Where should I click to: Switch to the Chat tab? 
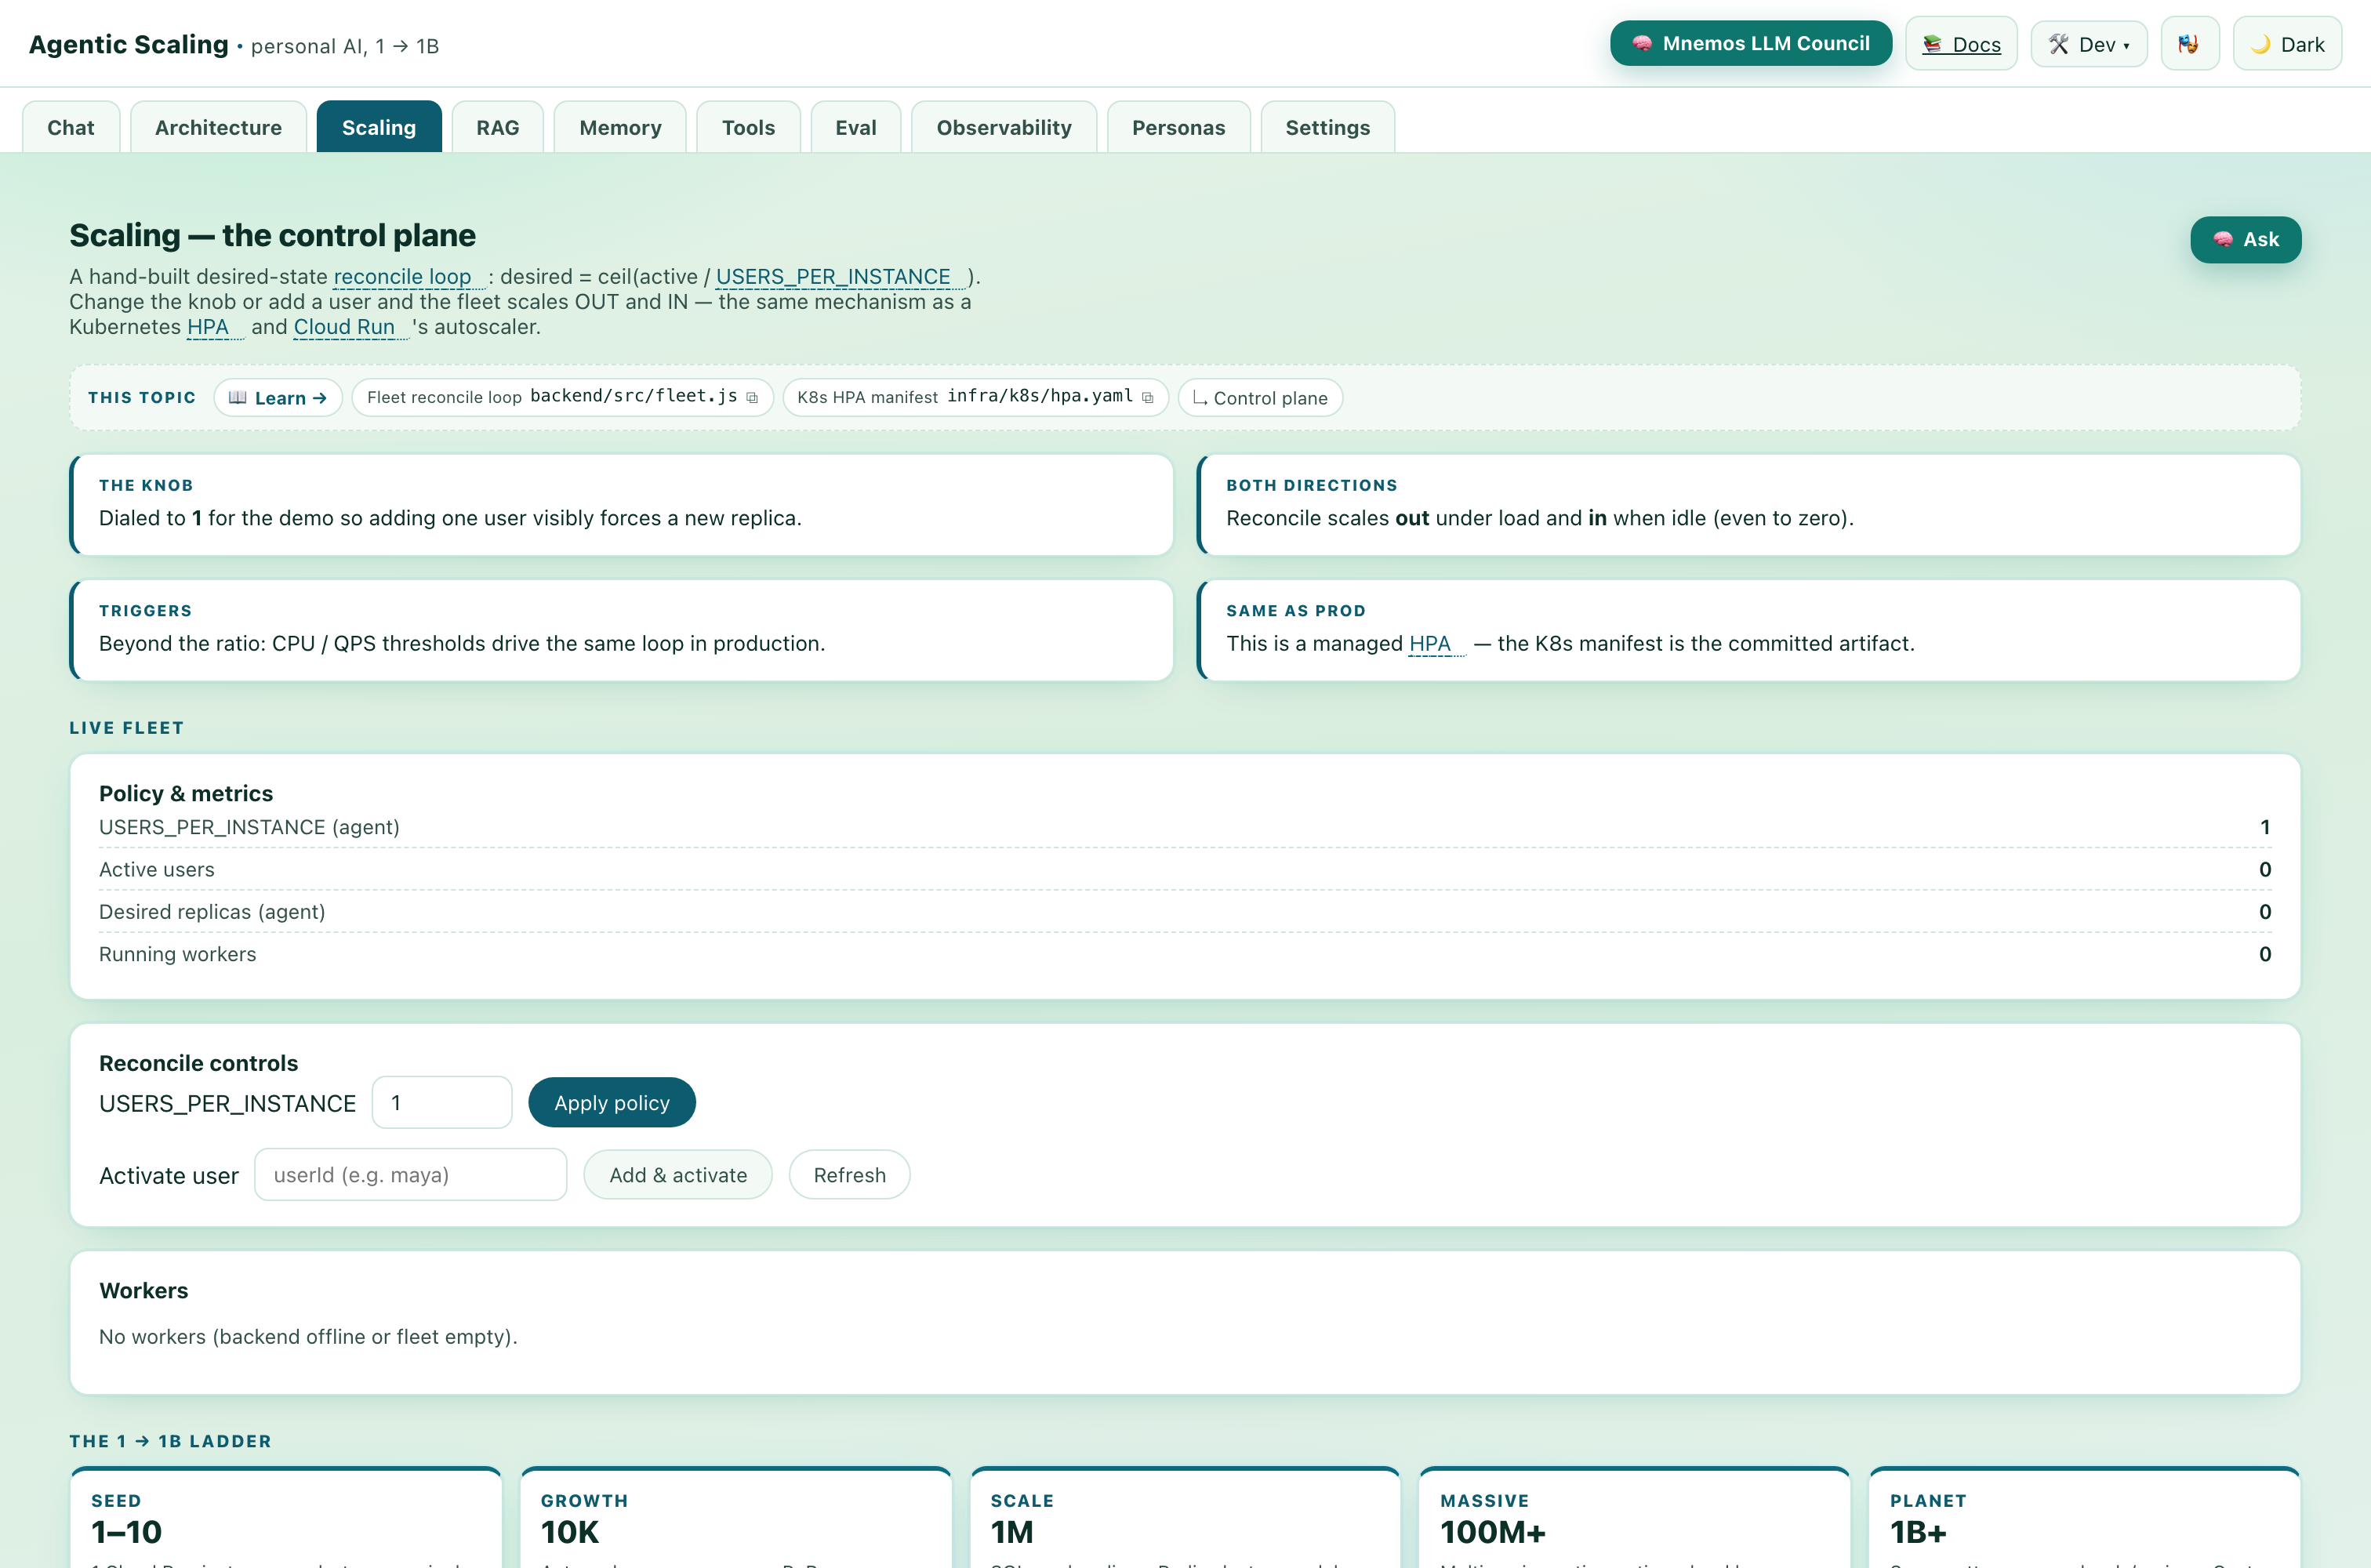pyautogui.click(x=71, y=127)
